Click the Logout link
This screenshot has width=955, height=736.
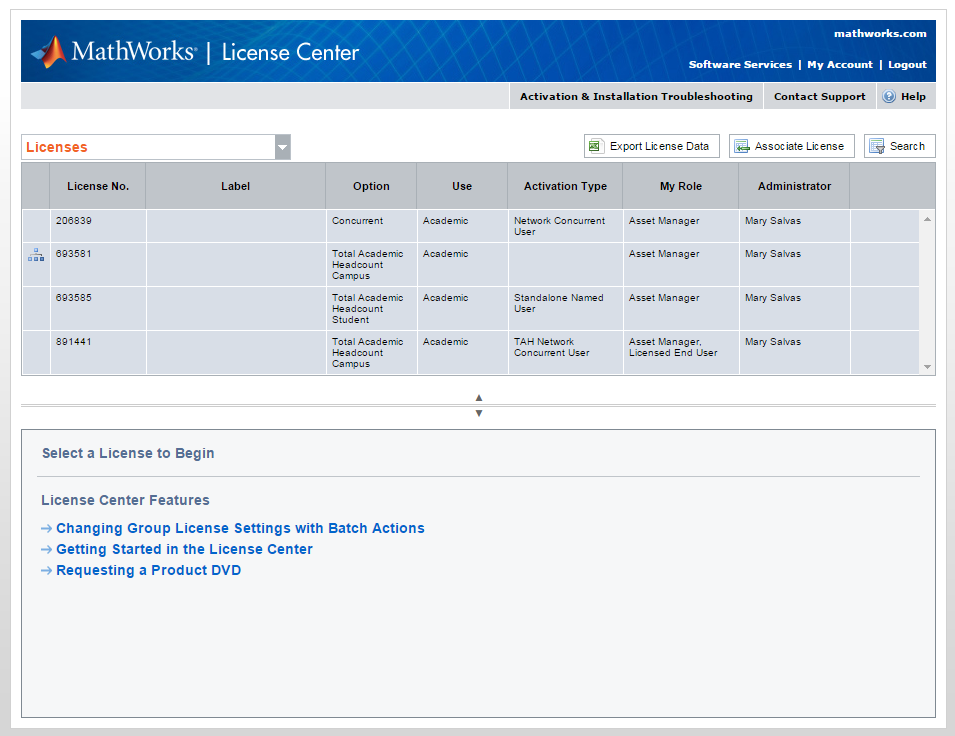[907, 65]
